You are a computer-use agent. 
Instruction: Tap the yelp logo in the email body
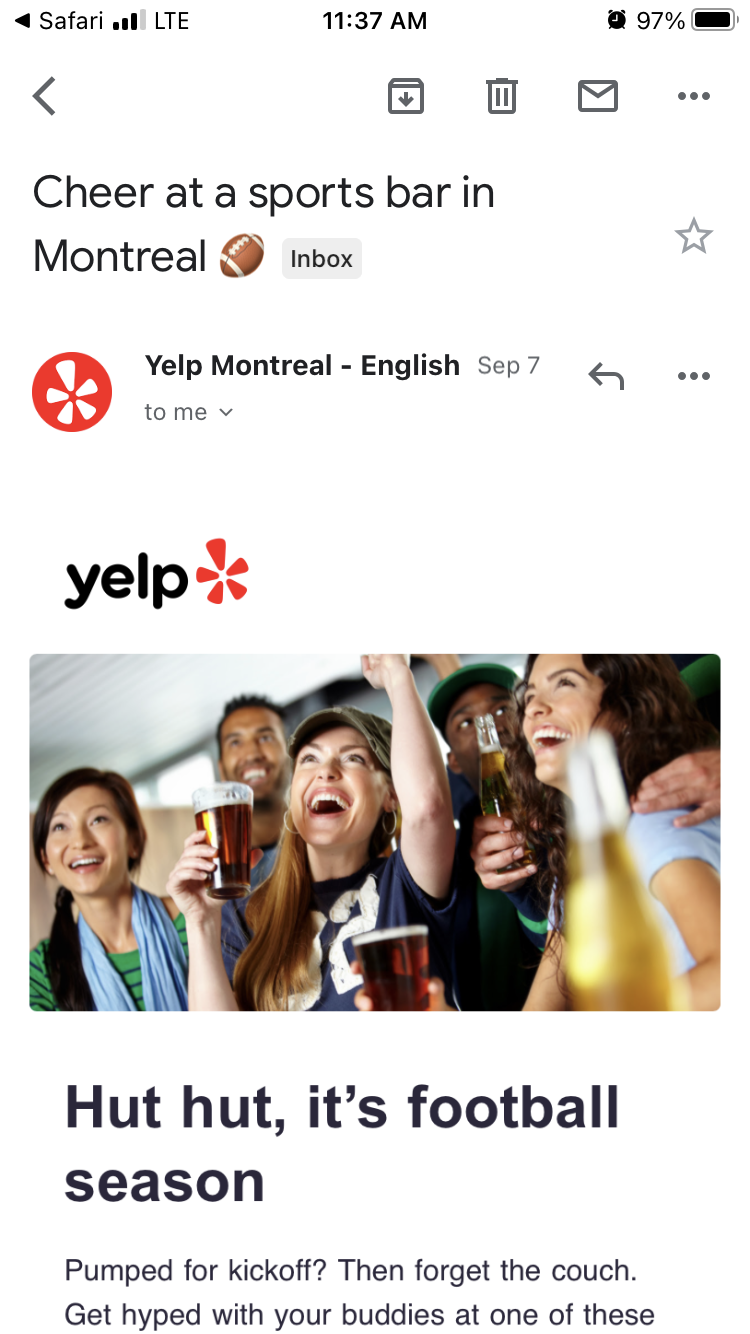point(156,575)
